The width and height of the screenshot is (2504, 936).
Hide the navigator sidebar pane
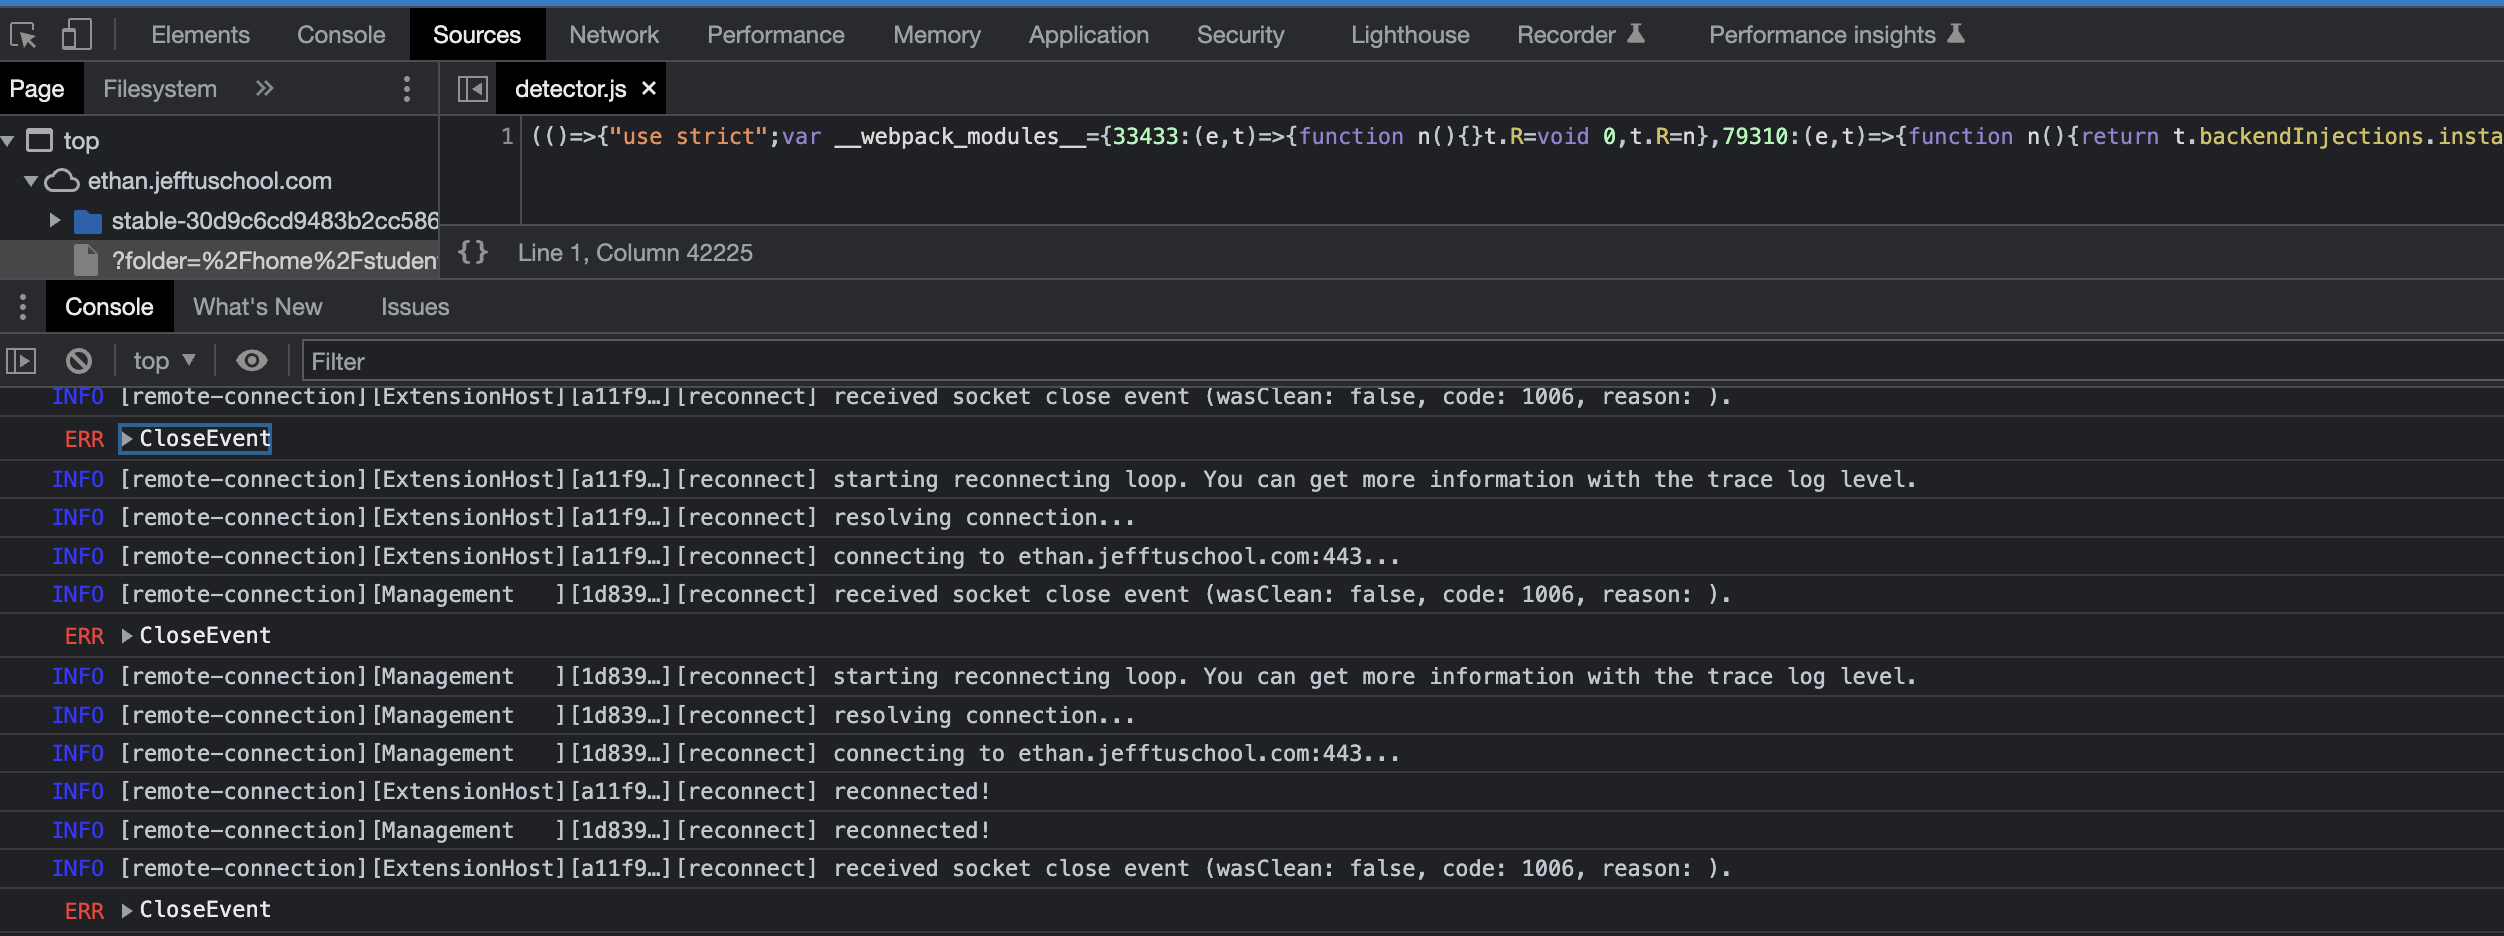(x=472, y=89)
